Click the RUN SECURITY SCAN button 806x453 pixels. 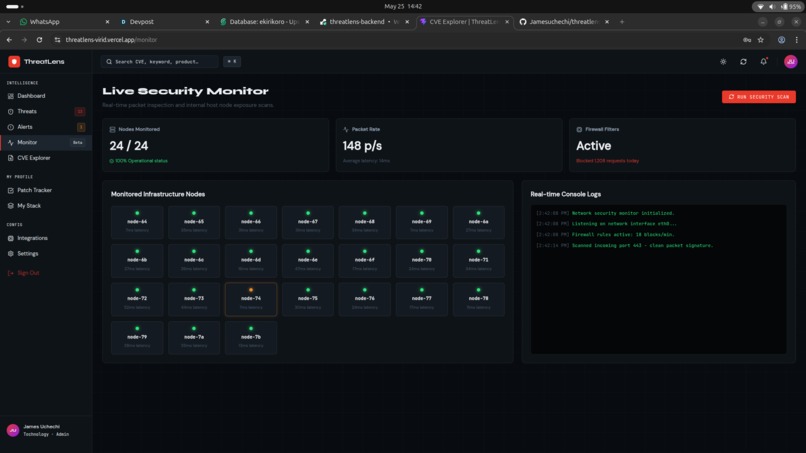point(759,97)
